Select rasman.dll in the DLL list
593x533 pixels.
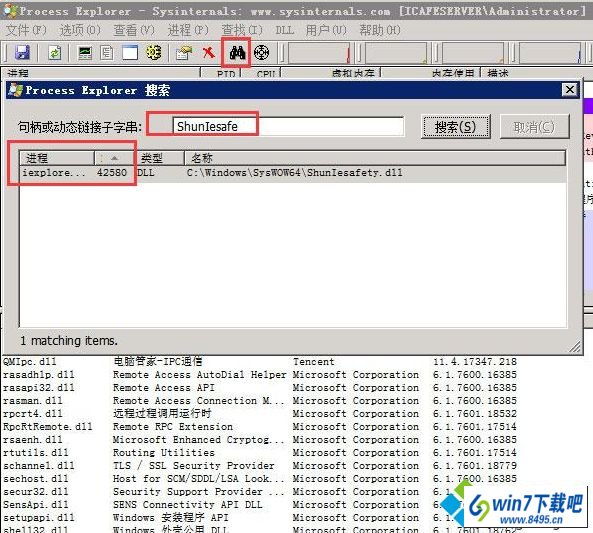pos(33,401)
